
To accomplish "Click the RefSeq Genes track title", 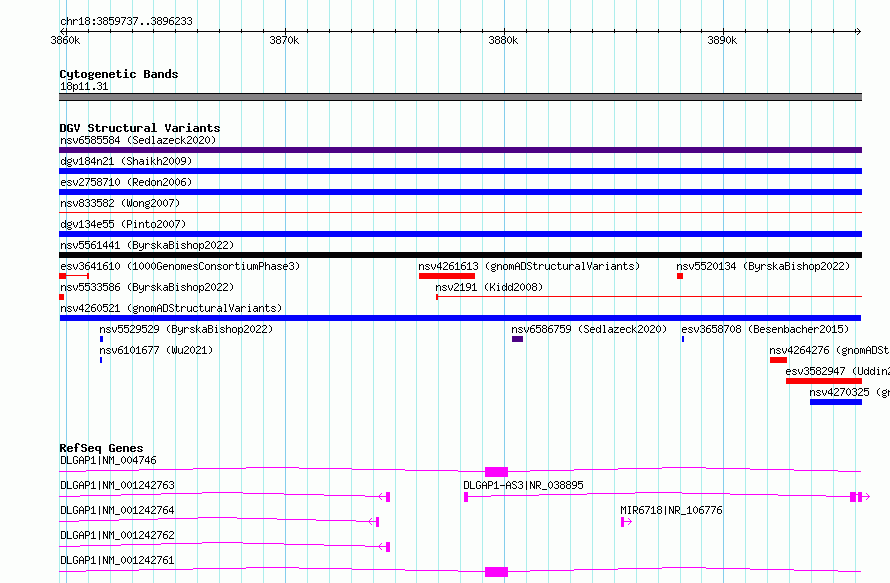I will pyautogui.click(x=101, y=448).
